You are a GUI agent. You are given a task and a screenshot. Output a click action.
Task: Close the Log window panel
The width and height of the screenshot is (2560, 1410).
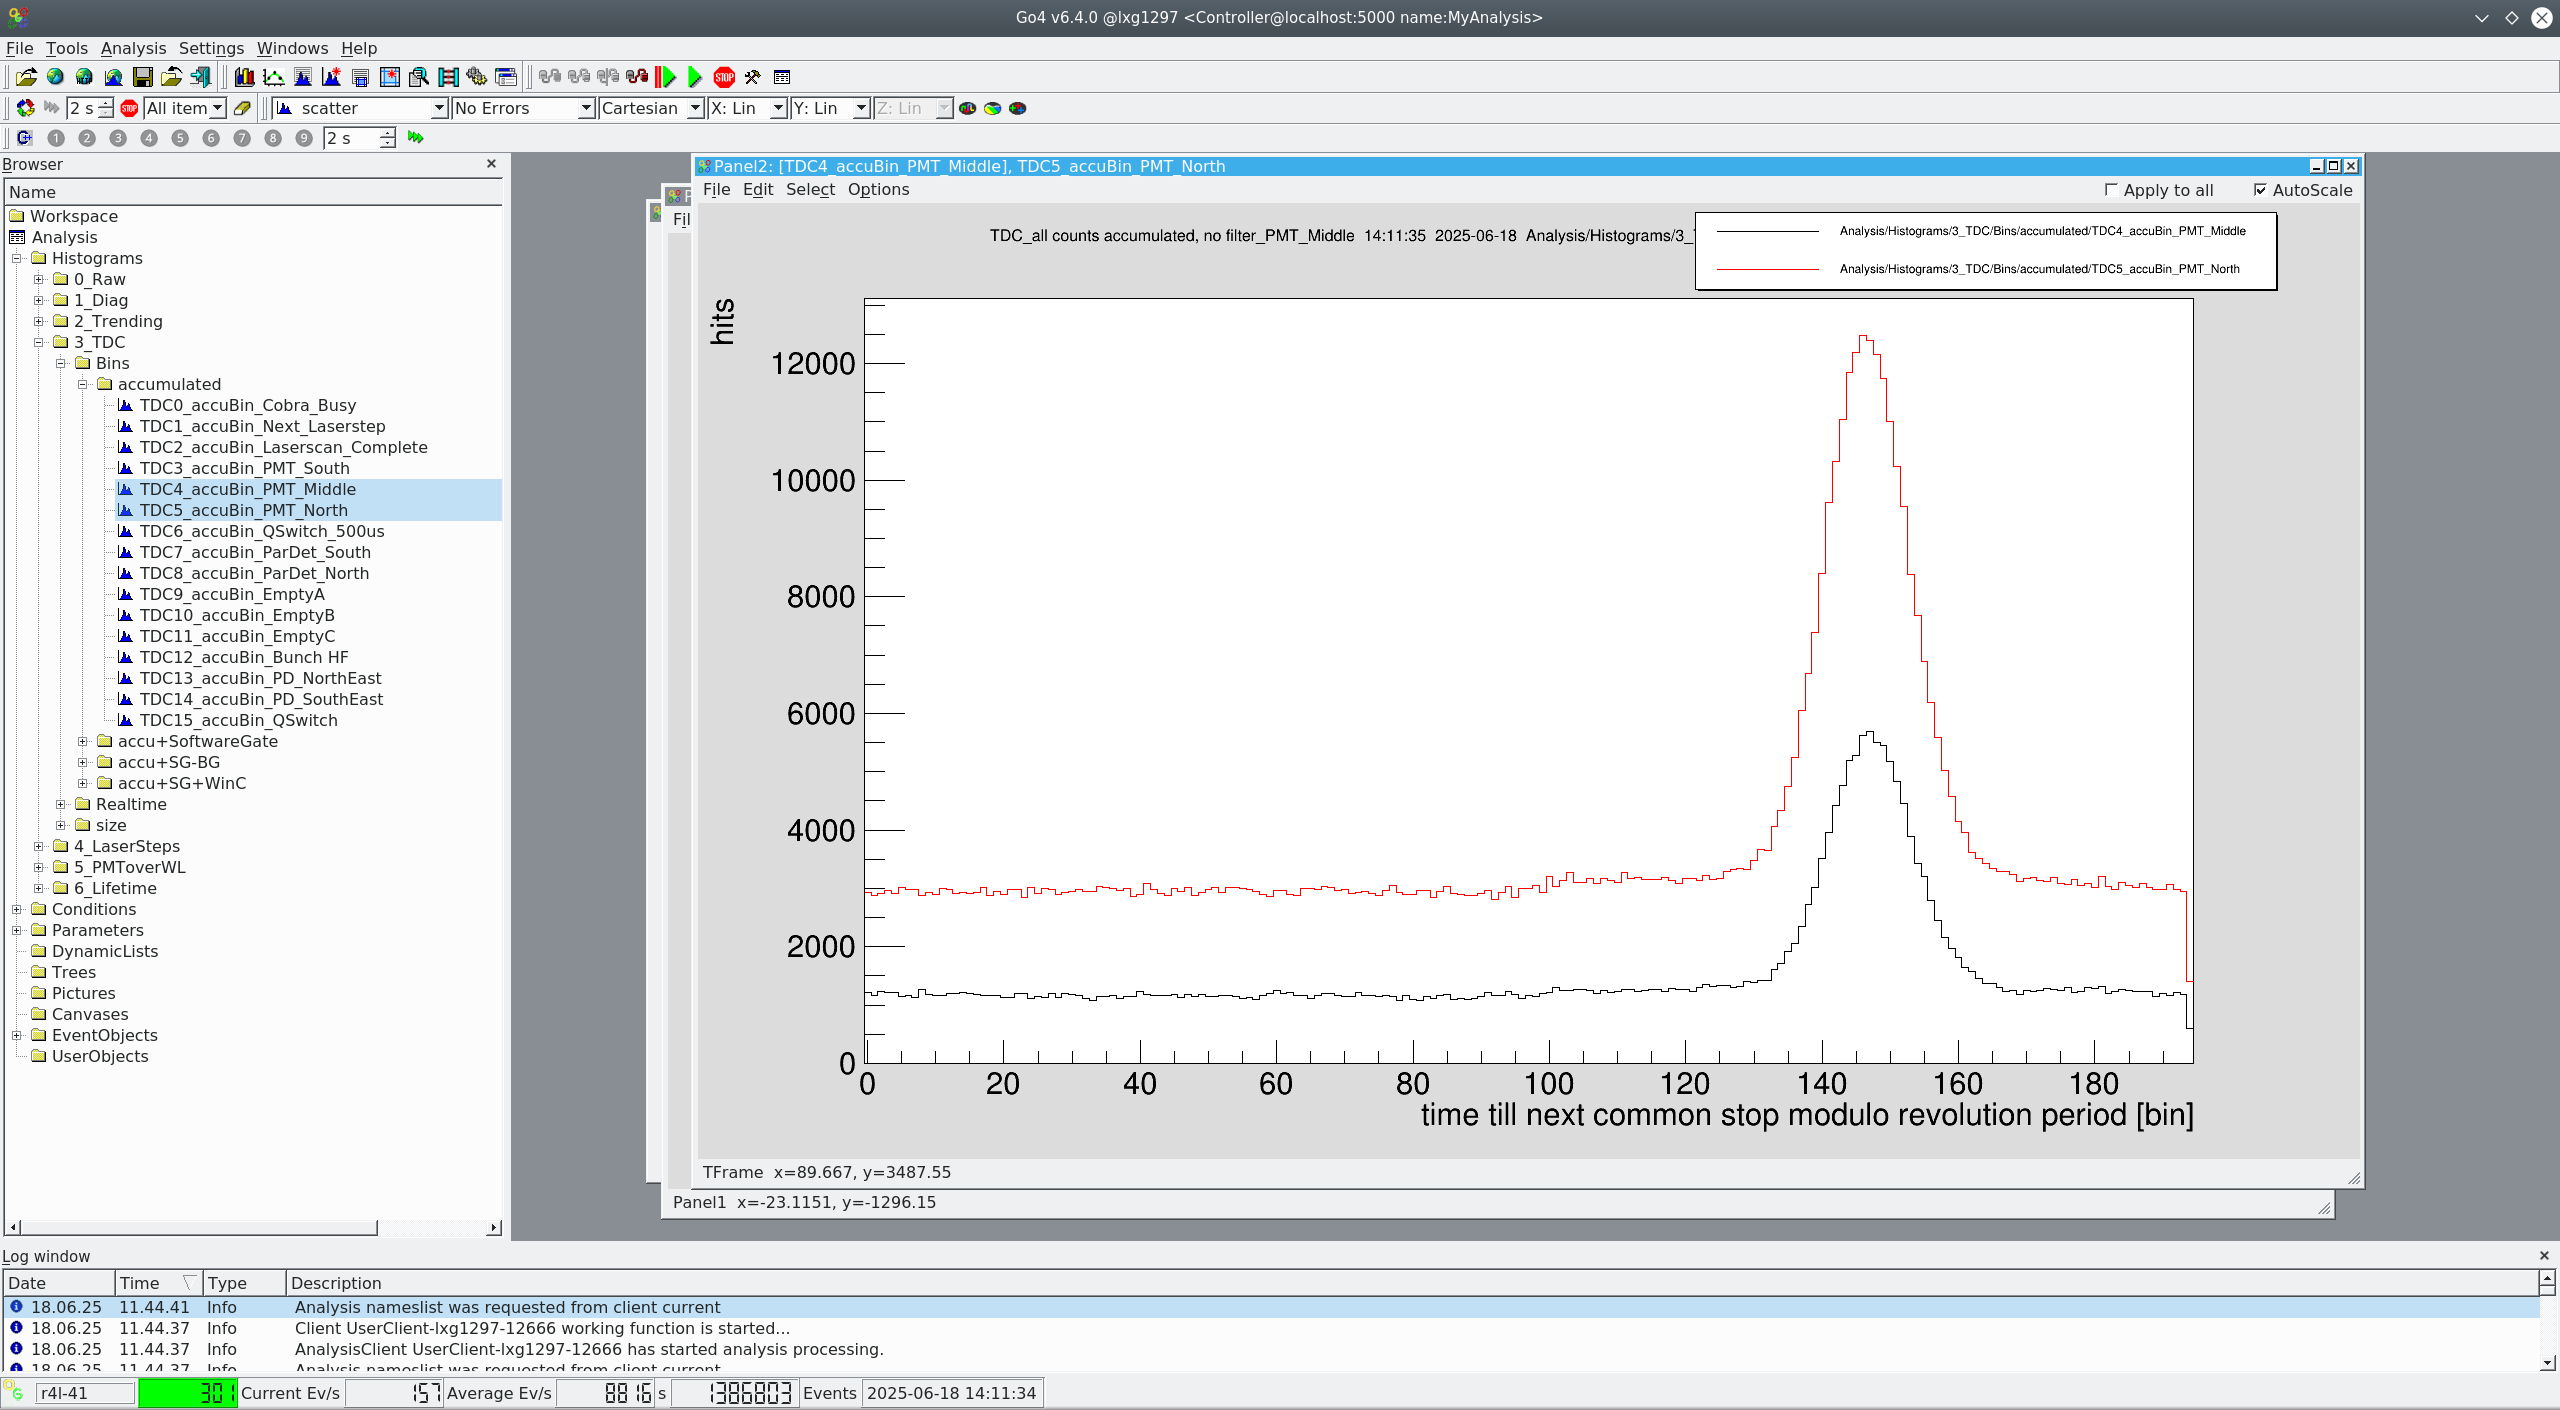pyautogui.click(x=2544, y=1256)
